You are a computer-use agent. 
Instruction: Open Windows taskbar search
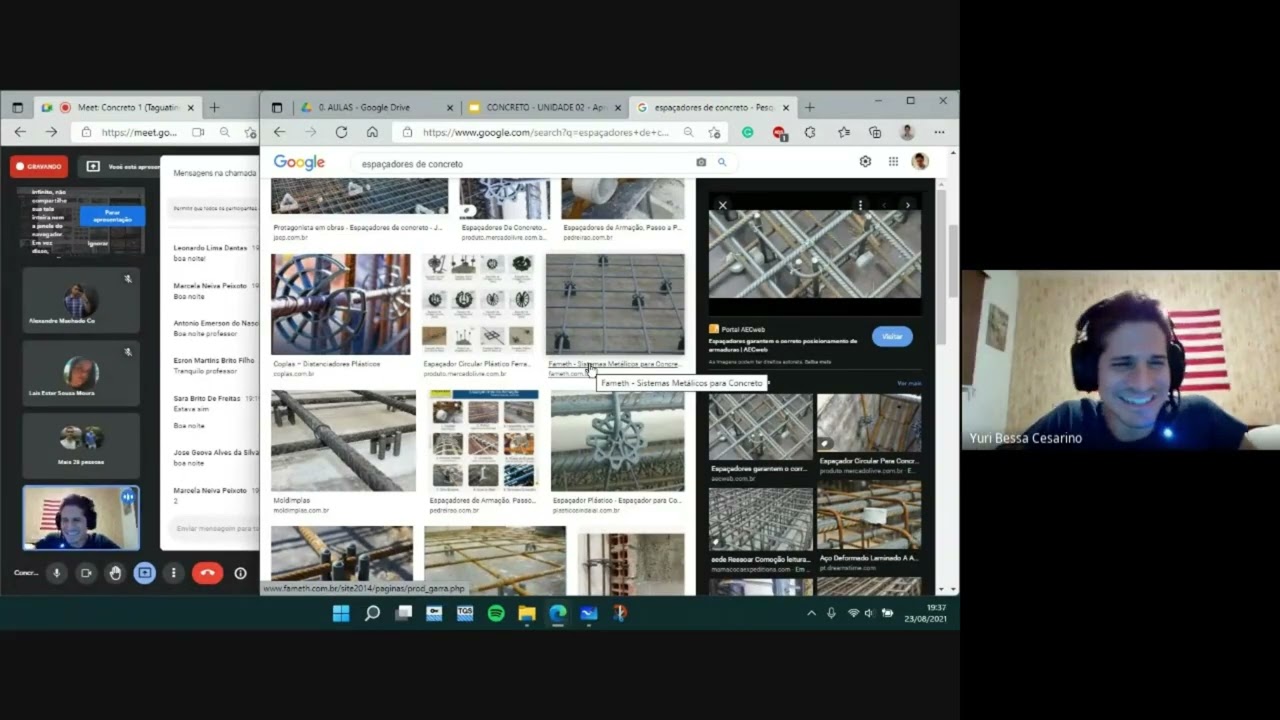click(x=372, y=613)
